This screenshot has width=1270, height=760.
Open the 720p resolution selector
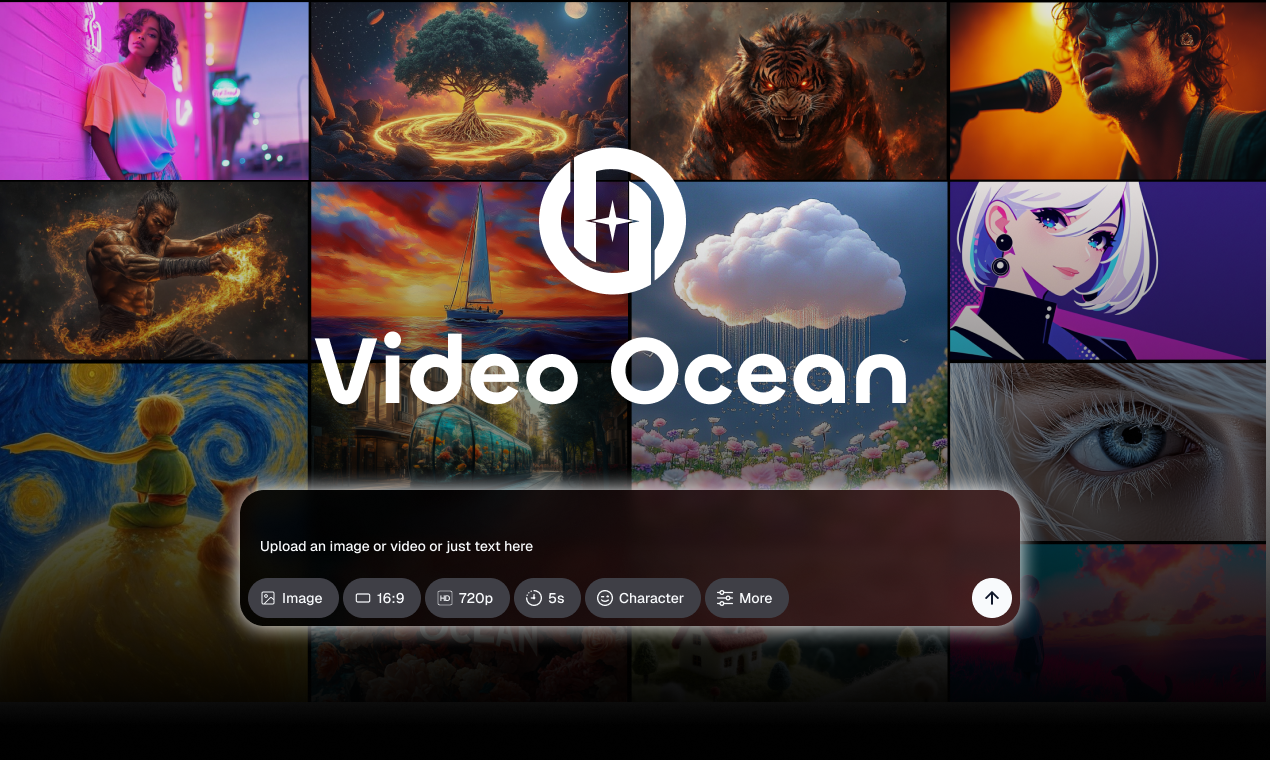[467, 598]
